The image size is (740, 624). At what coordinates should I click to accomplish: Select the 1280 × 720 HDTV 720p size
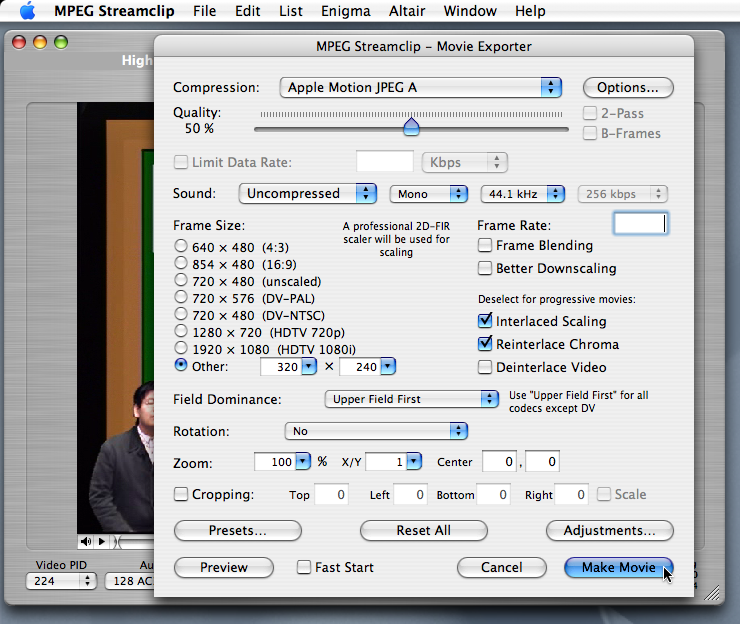(x=181, y=331)
